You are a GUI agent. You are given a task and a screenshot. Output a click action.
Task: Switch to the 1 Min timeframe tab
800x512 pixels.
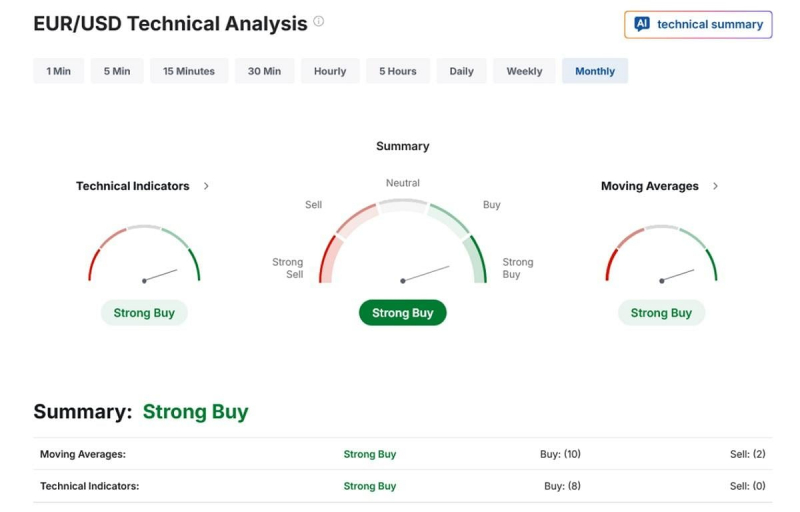(59, 71)
